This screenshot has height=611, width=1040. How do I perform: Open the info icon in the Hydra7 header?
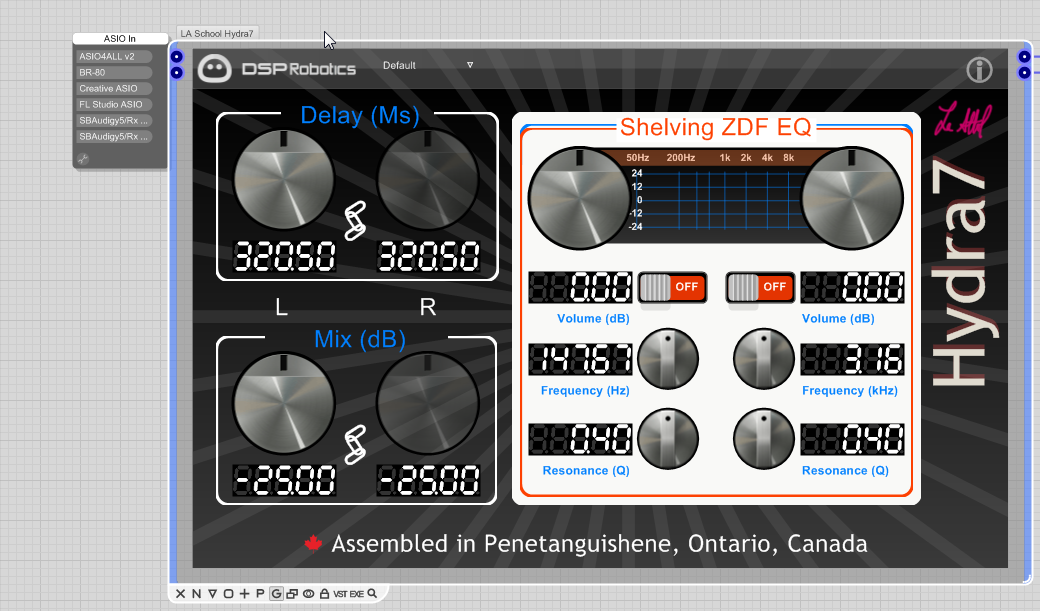click(x=980, y=70)
